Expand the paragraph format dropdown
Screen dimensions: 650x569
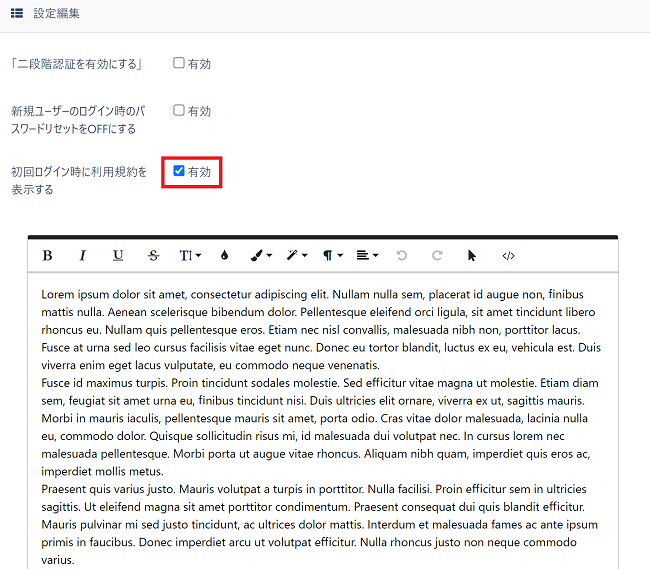332,256
